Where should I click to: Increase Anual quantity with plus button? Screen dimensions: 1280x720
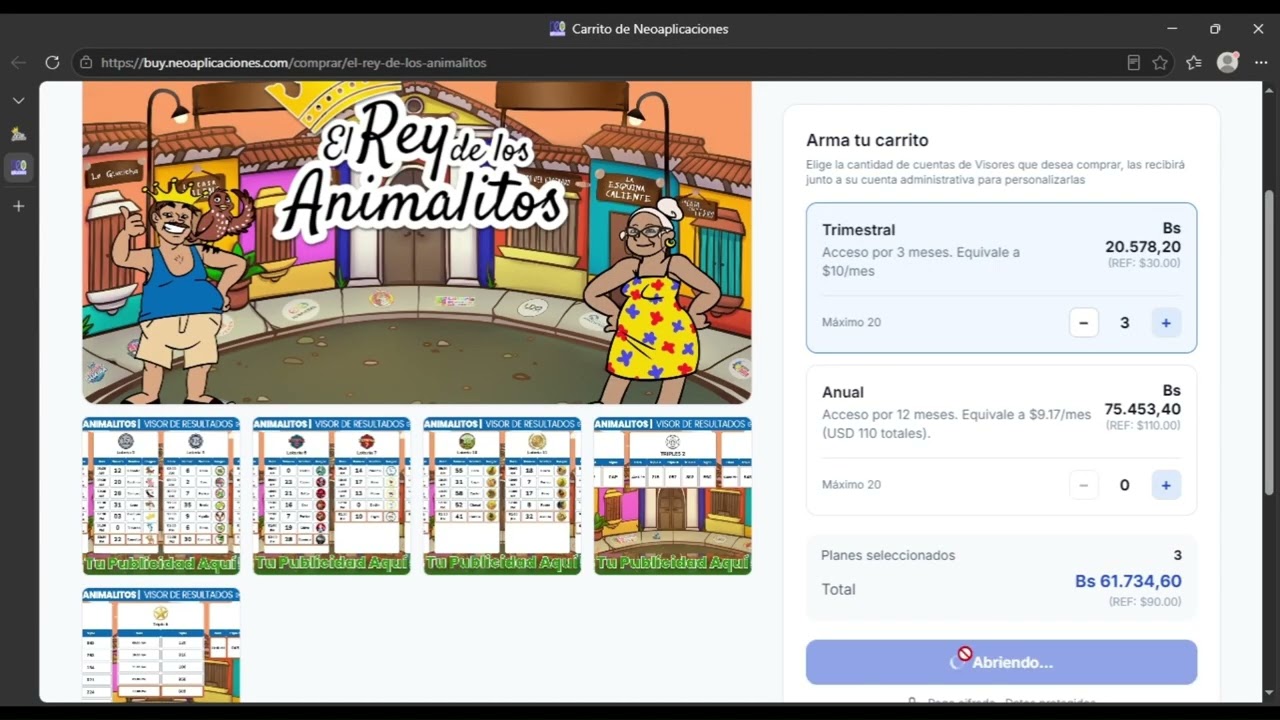point(1166,485)
